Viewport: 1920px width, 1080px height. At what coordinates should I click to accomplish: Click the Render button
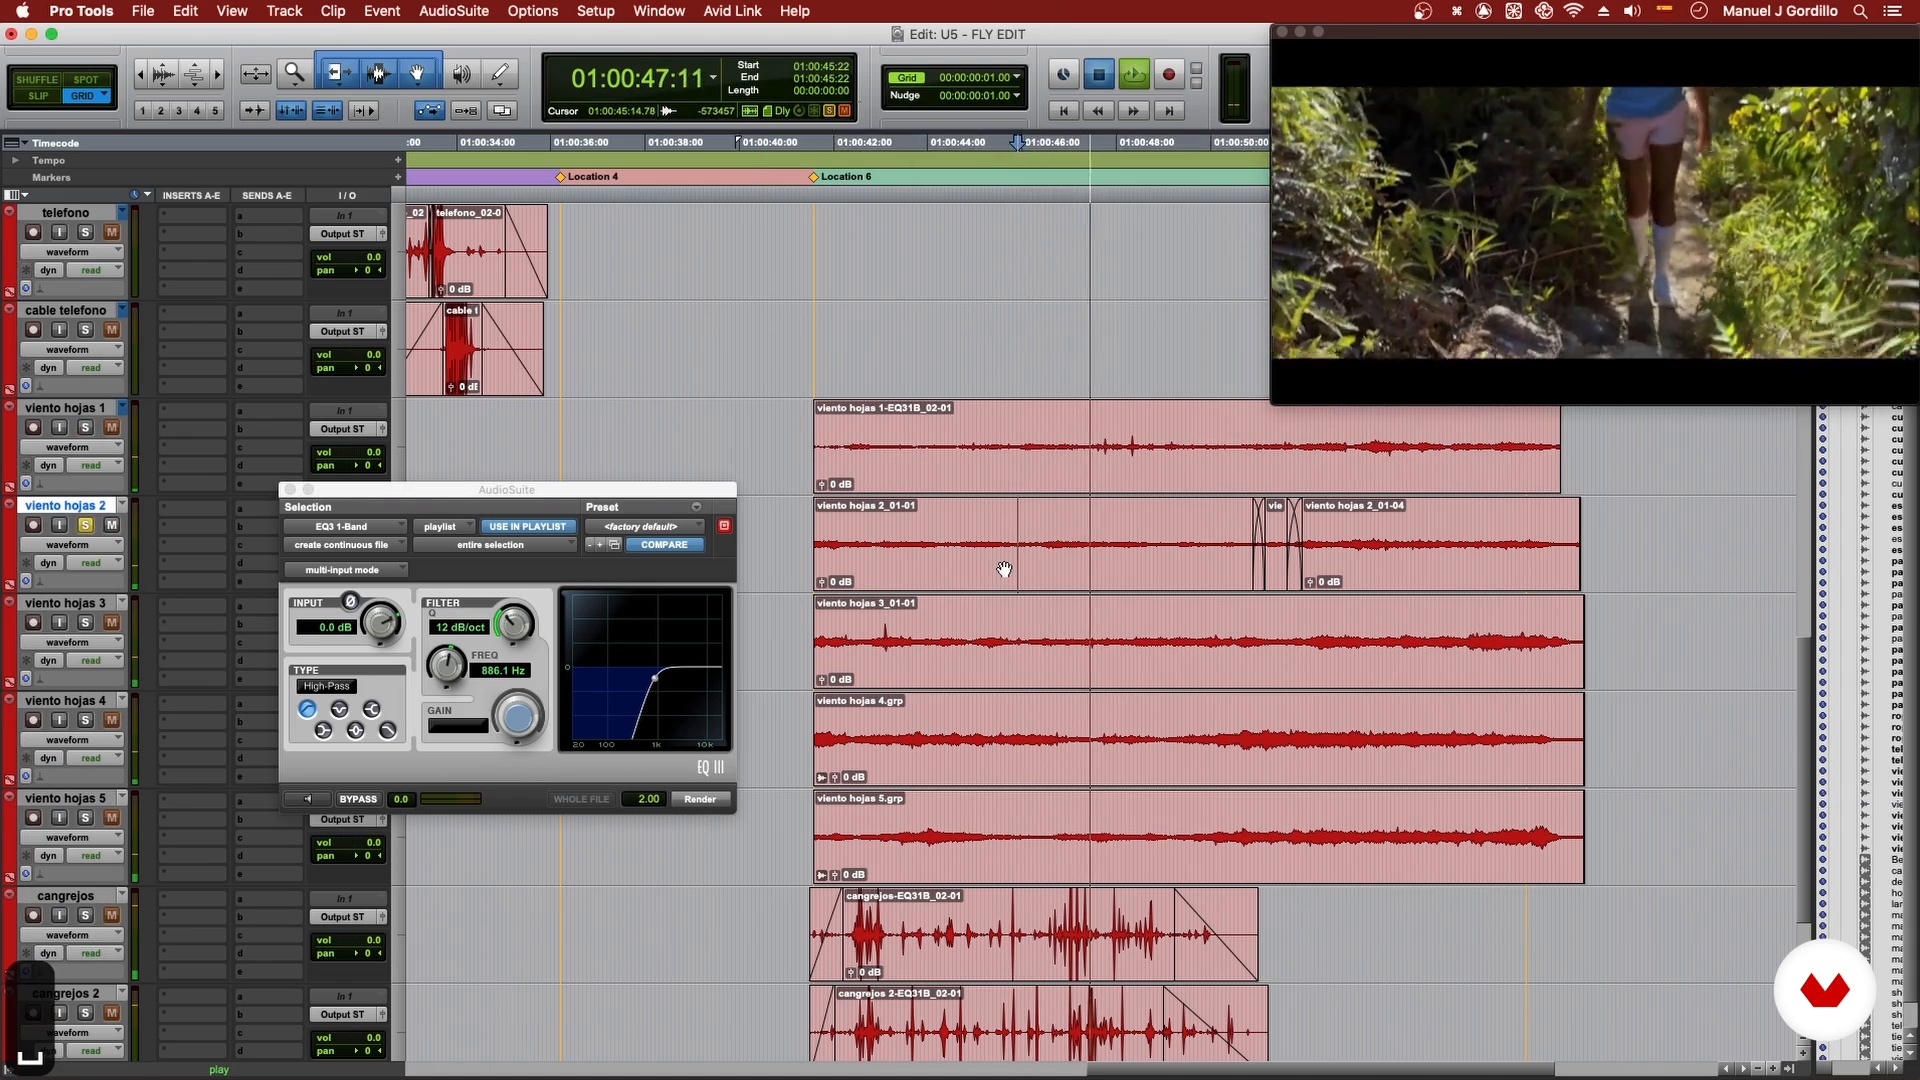(x=700, y=799)
